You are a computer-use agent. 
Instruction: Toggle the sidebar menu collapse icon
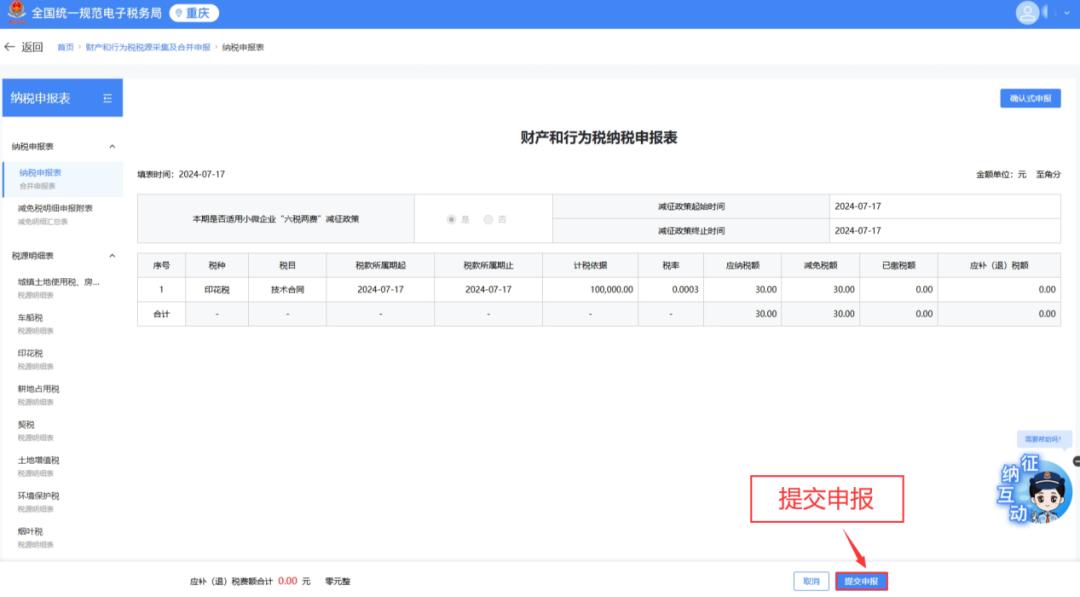[x=107, y=98]
